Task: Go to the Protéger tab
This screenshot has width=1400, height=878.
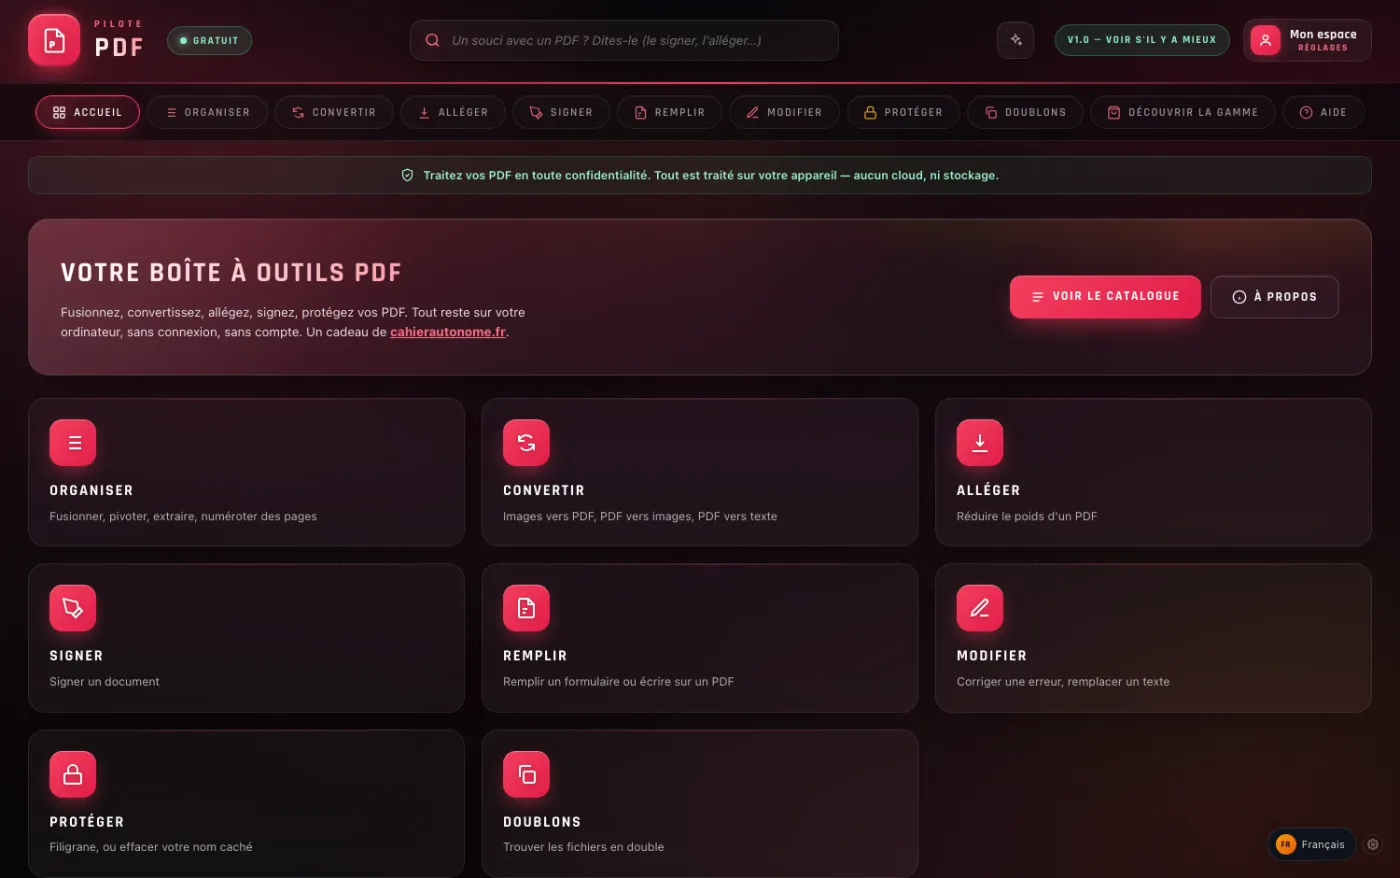Action: (x=903, y=112)
